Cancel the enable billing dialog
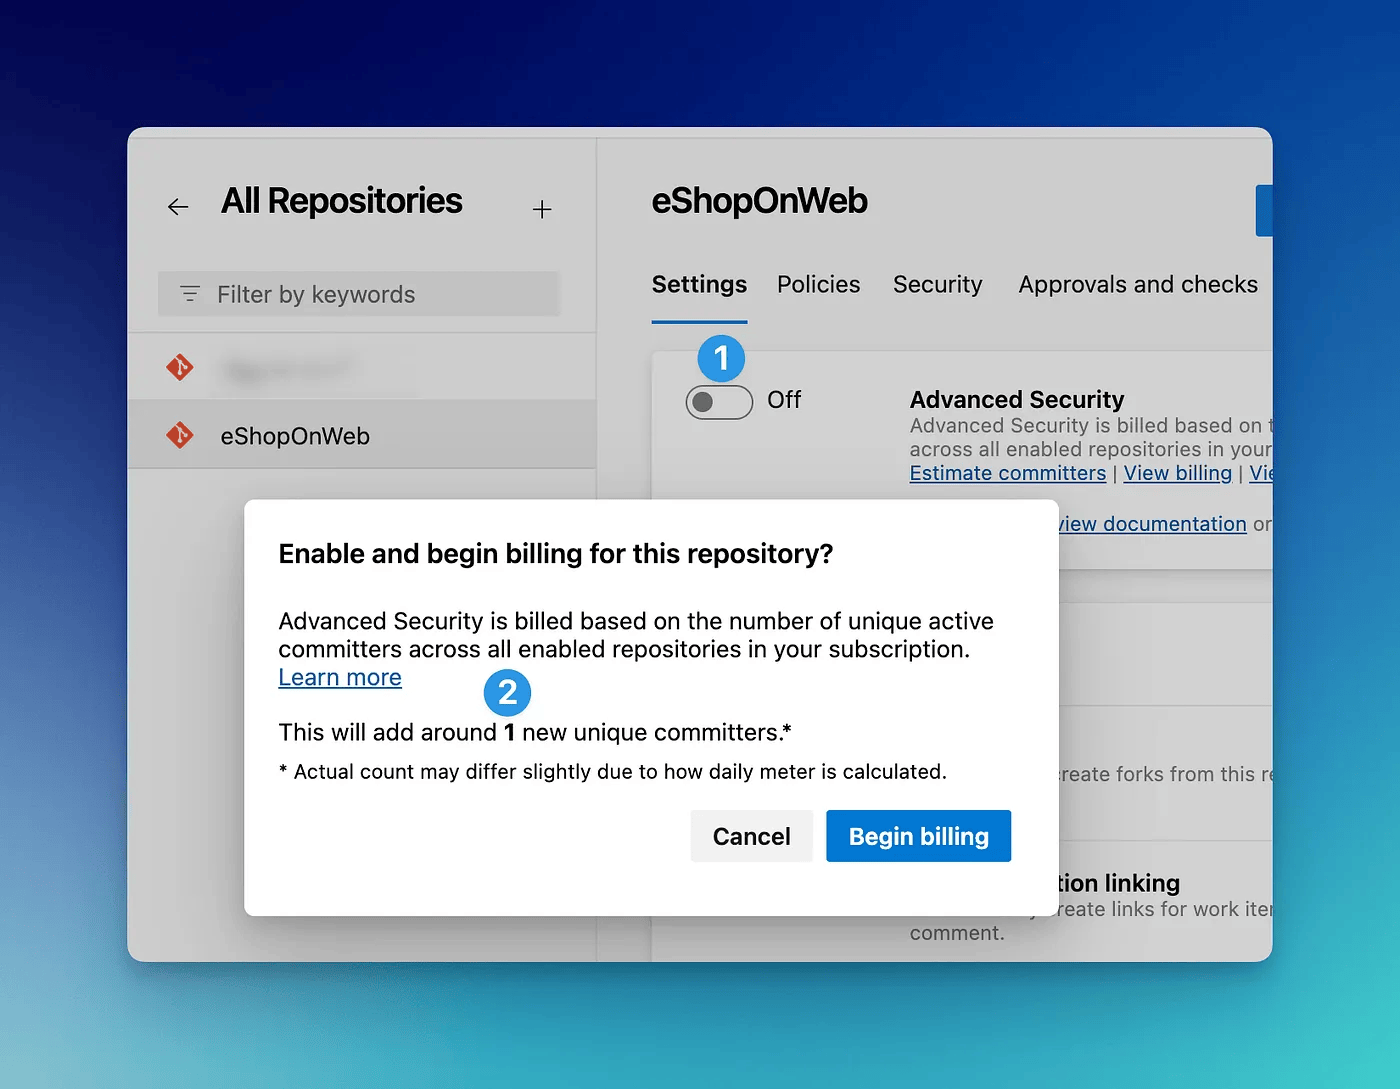Viewport: 1400px width, 1089px height. pyautogui.click(x=751, y=836)
